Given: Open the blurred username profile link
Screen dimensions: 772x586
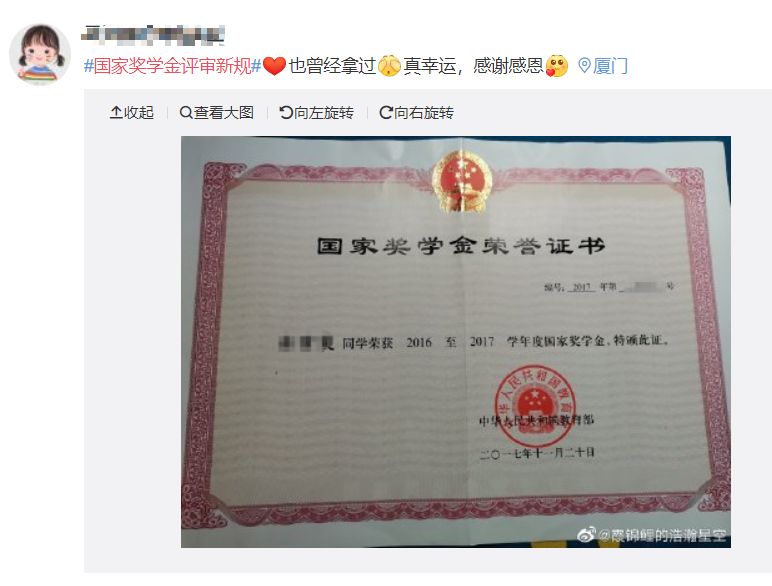Looking at the screenshot, I should point(153,34).
